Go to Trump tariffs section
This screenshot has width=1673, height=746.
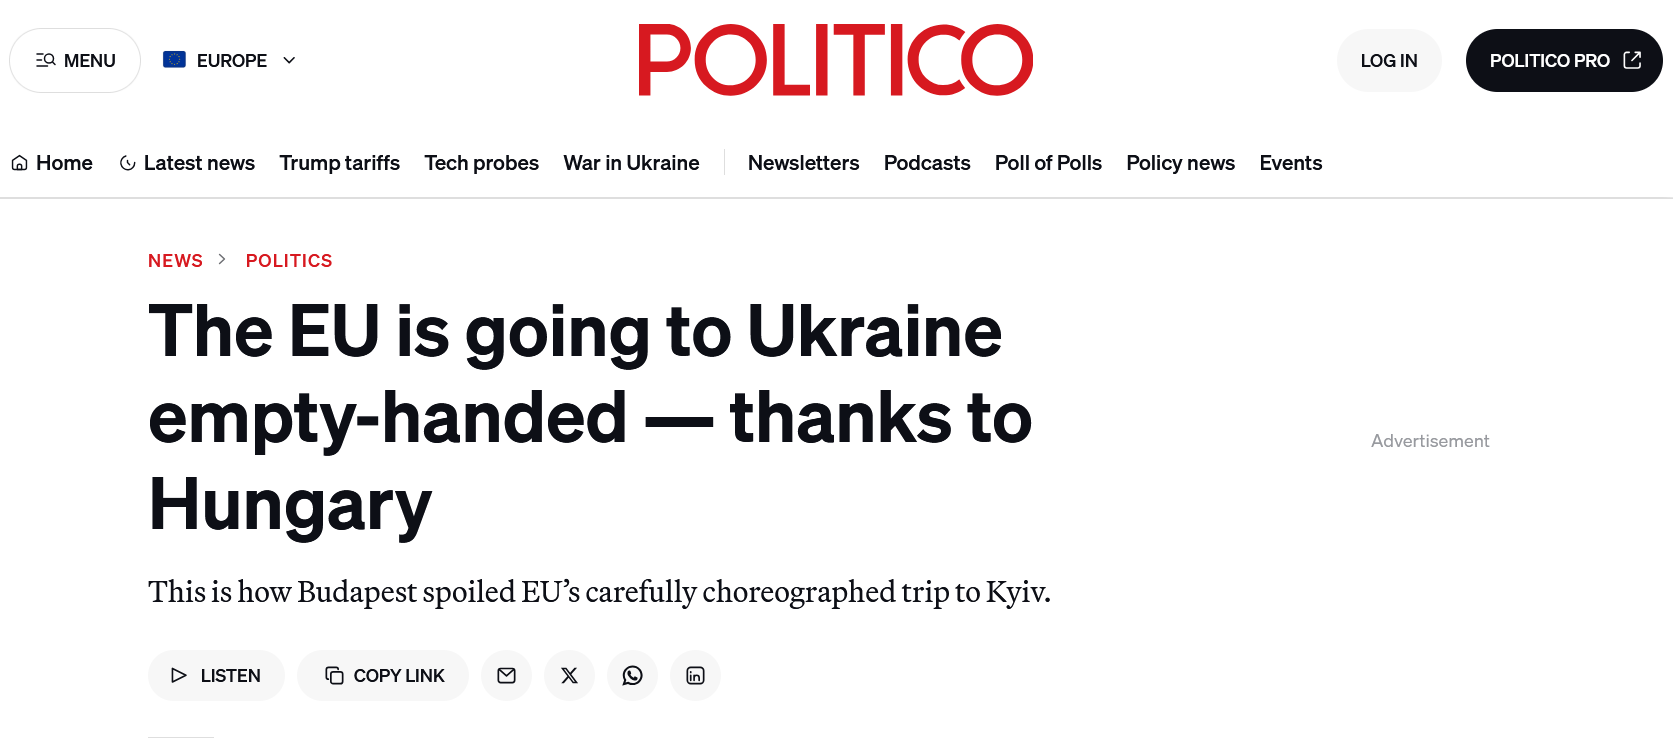339,163
